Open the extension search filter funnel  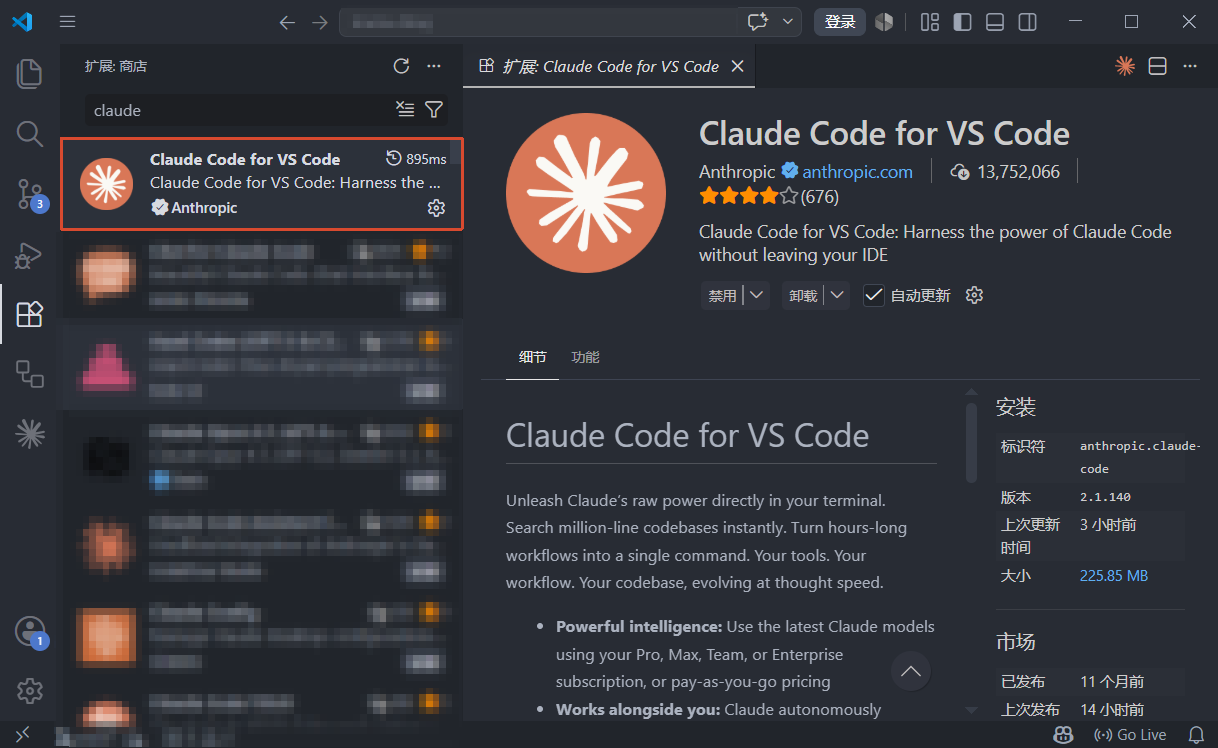pyautogui.click(x=434, y=109)
